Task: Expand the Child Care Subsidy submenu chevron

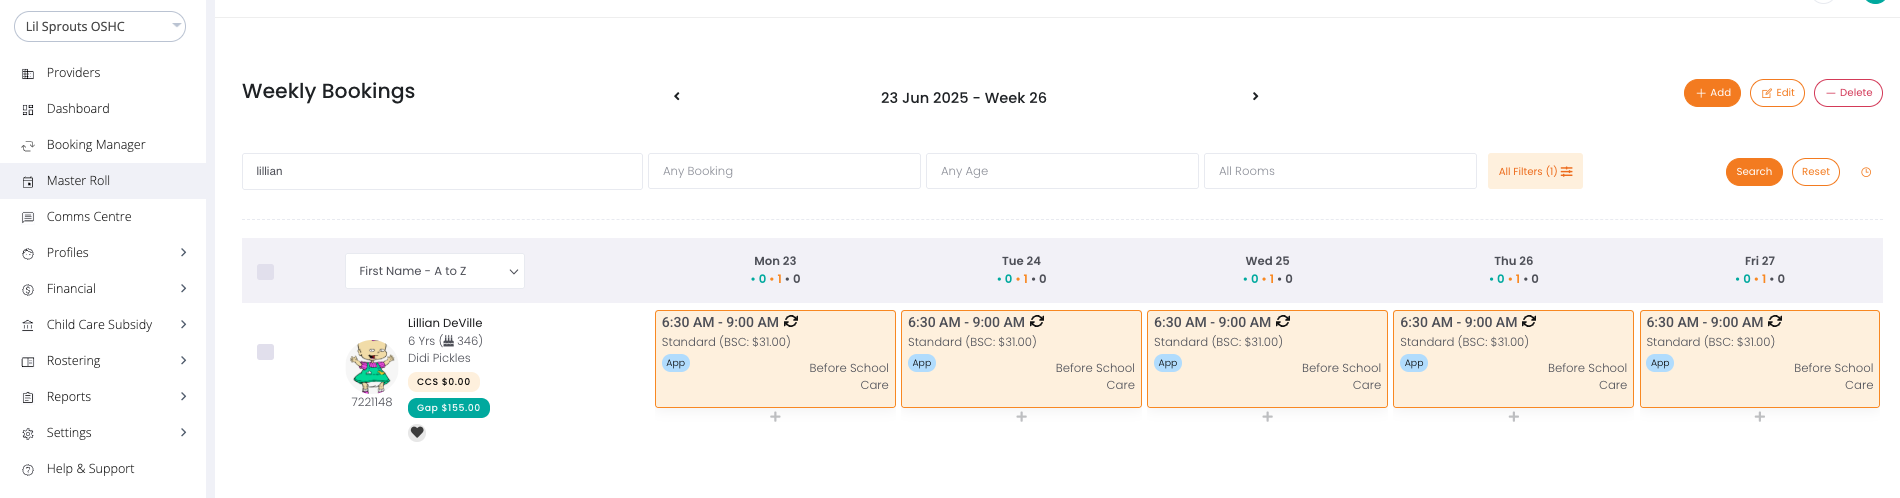Action: pyautogui.click(x=183, y=325)
